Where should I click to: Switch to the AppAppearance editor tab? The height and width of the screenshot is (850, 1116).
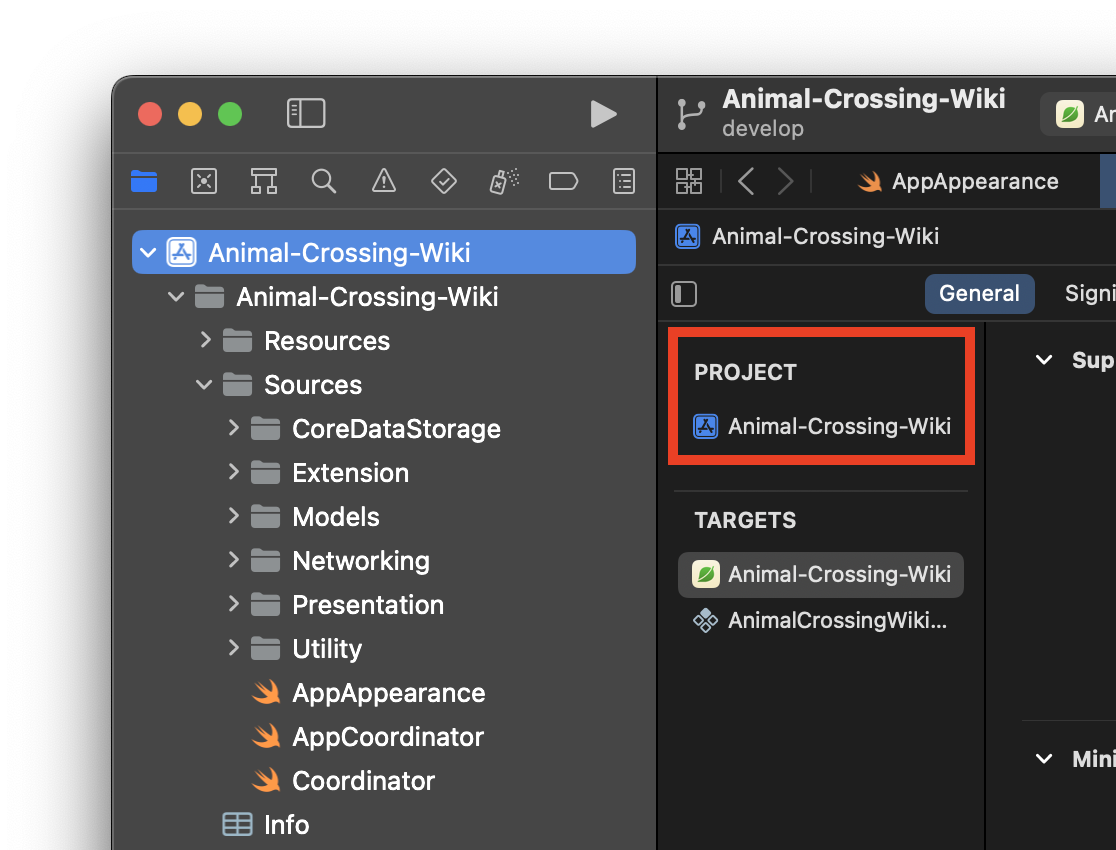pyautogui.click(x=957, y=181)
